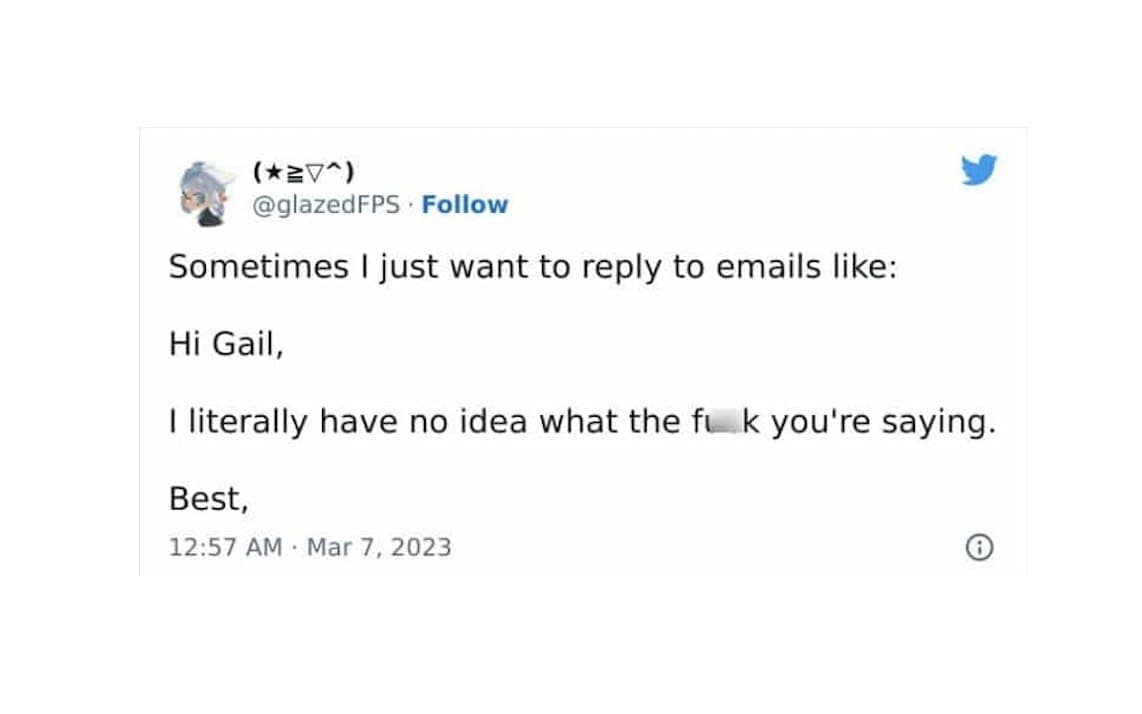Open the tweet info circle icon
Image resolution: width=1142 pixels, height=714 pixels.
(x=978, y=547)
